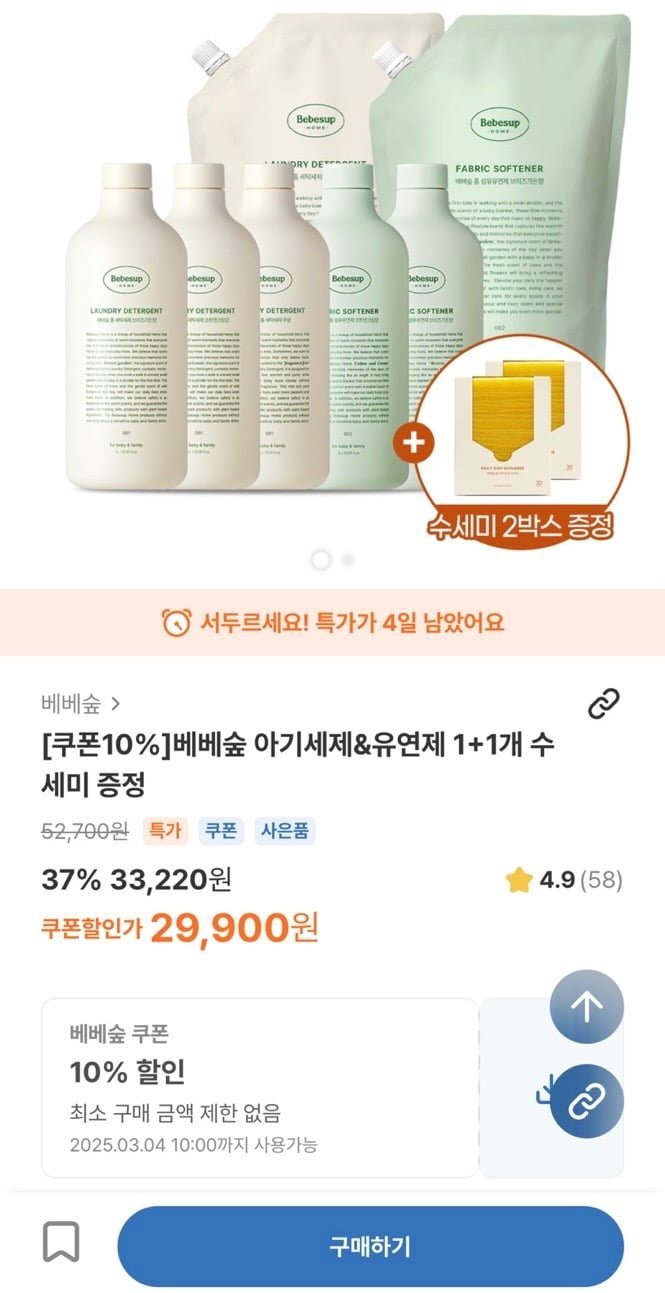Tap the orange plus icon on product image
665x1293 pixels.
point(411,442)
